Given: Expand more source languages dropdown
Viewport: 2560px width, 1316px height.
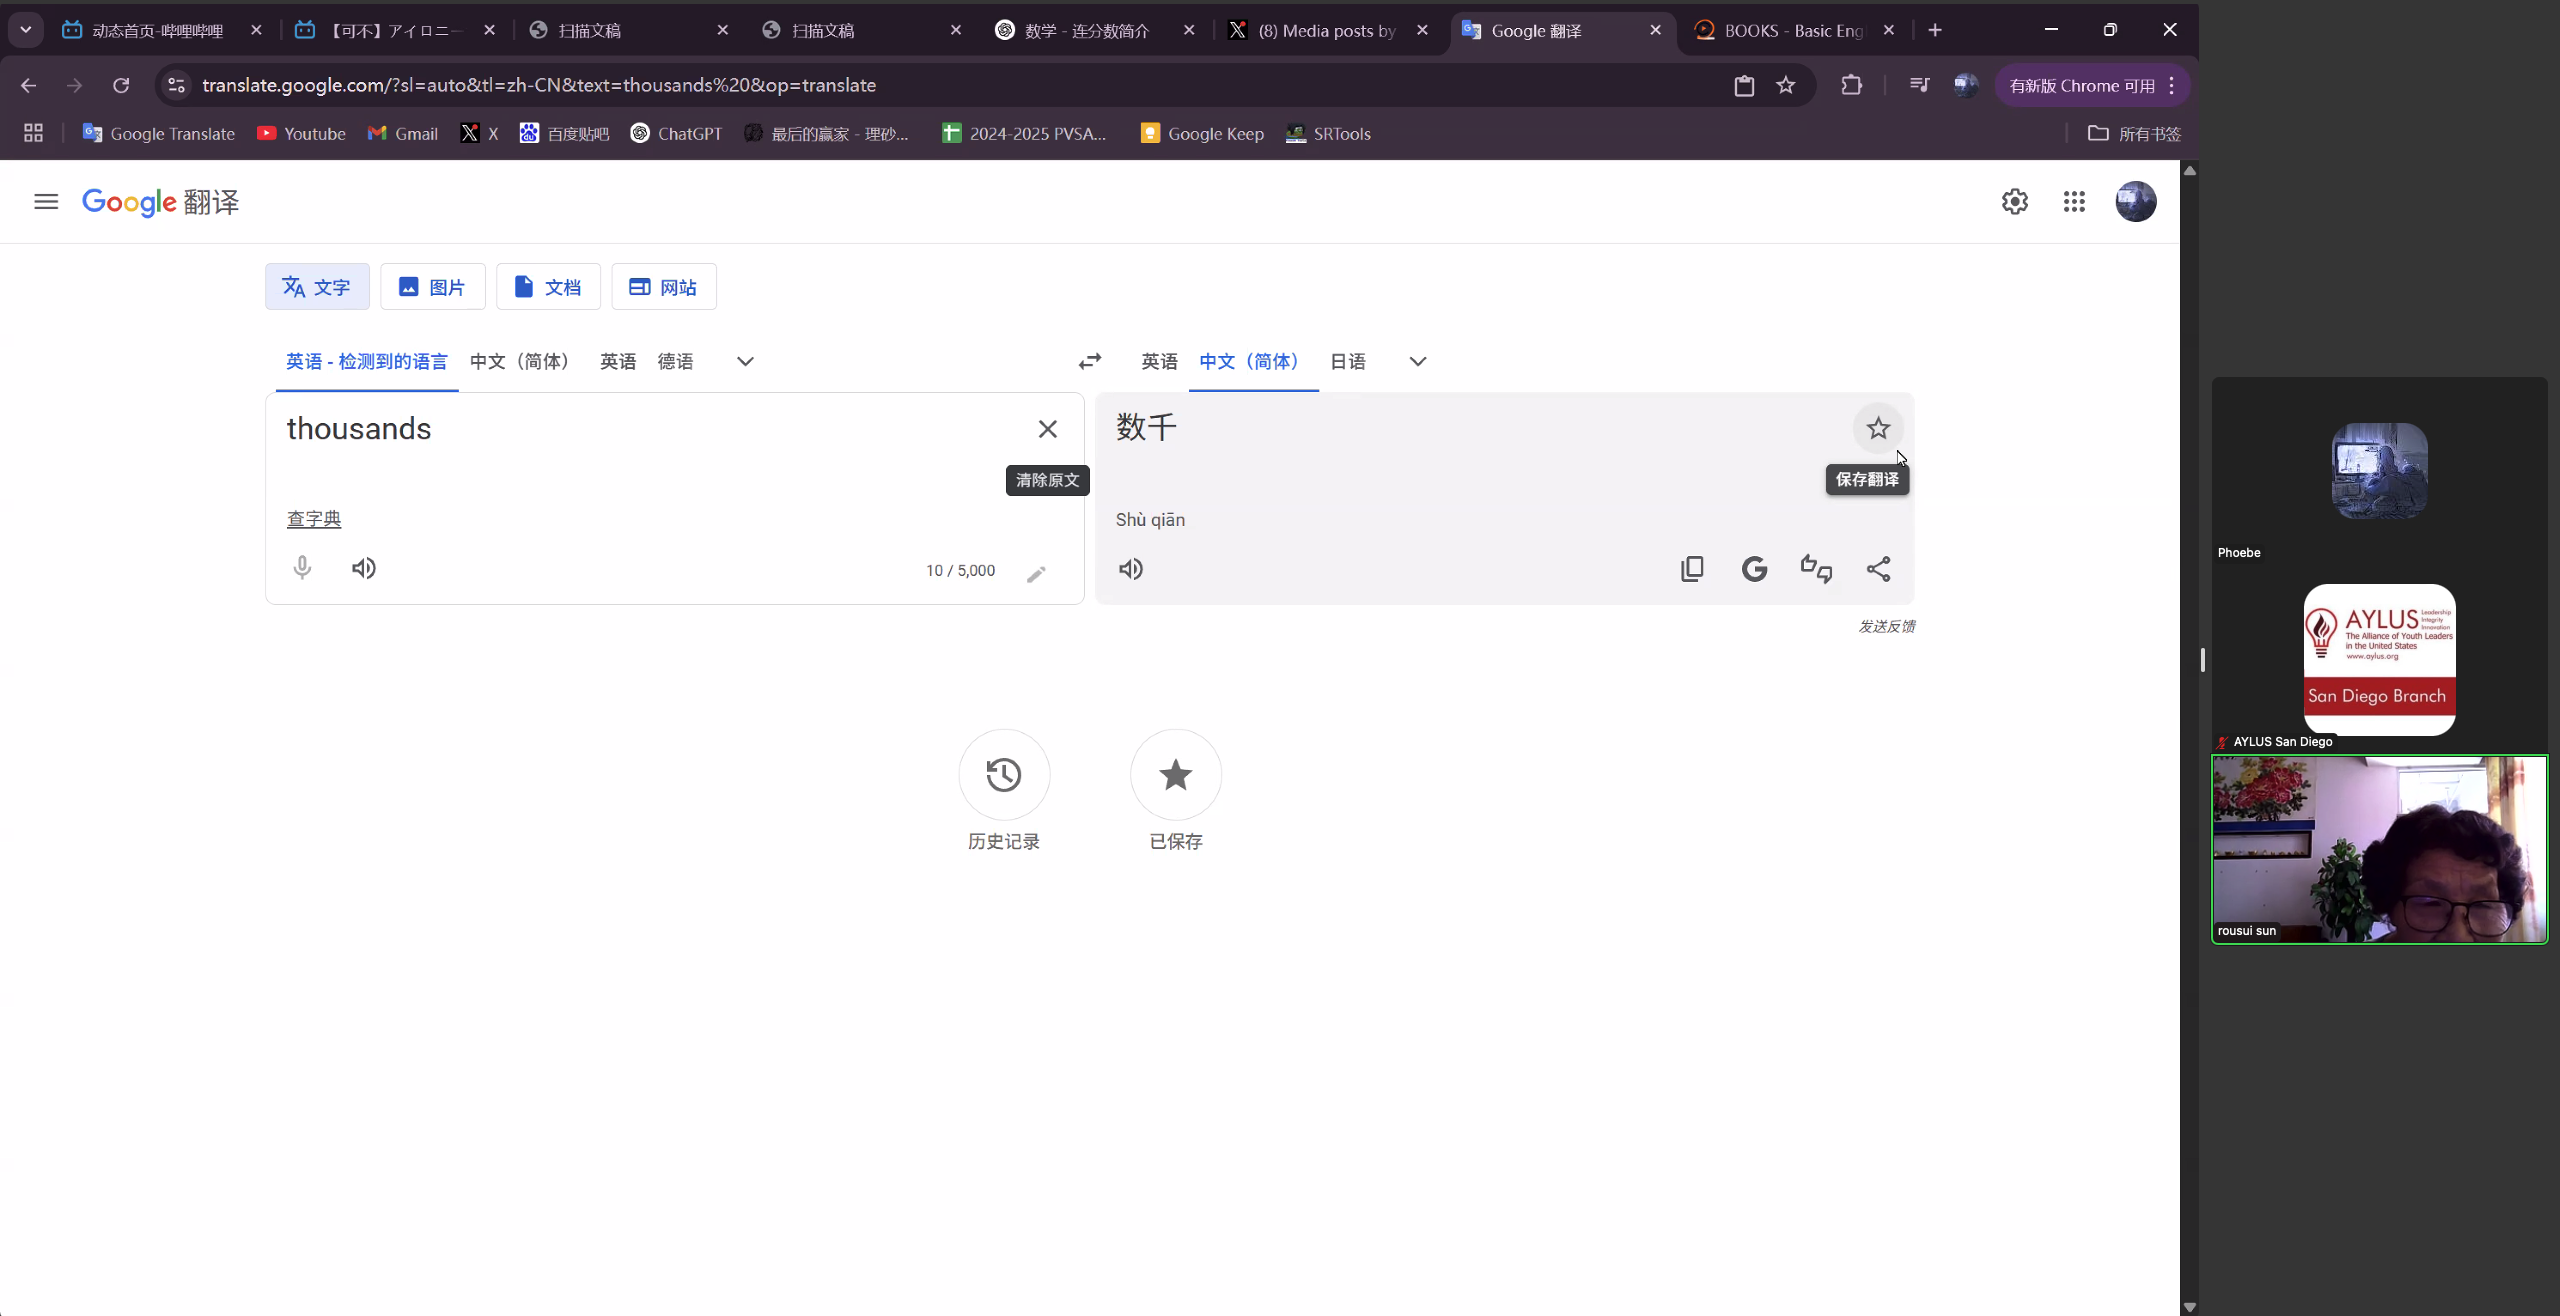Looking at the screenshot, I should [745, 362].
